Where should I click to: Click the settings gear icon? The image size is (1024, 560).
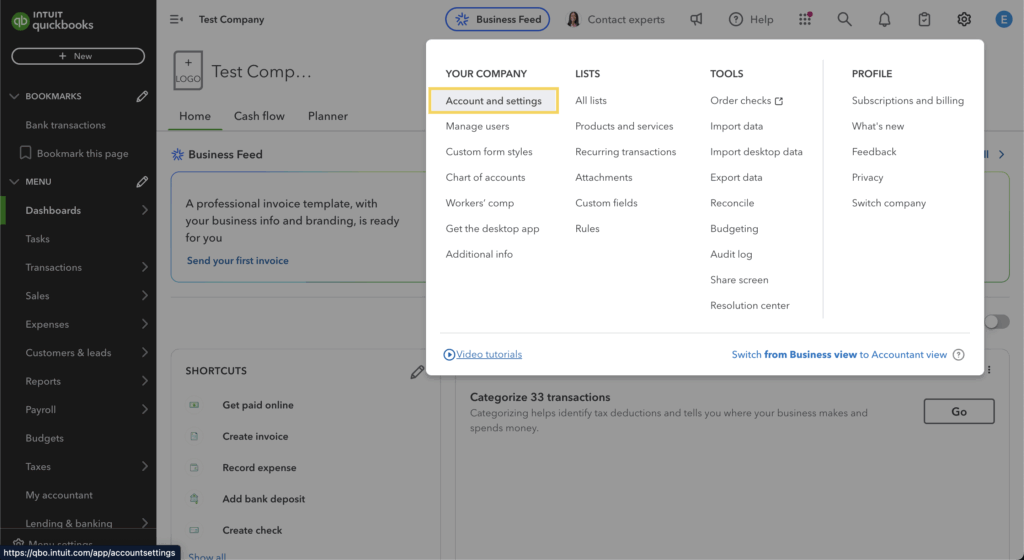[964, 19]
